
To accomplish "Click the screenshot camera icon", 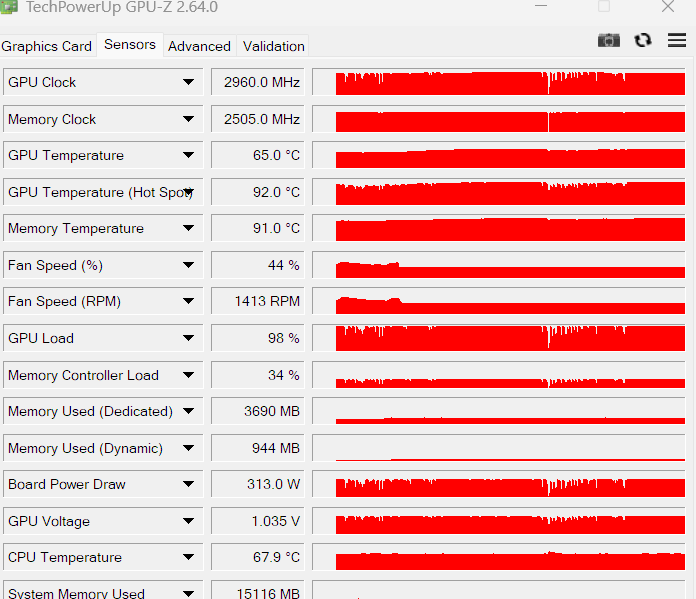I will 609,40.
